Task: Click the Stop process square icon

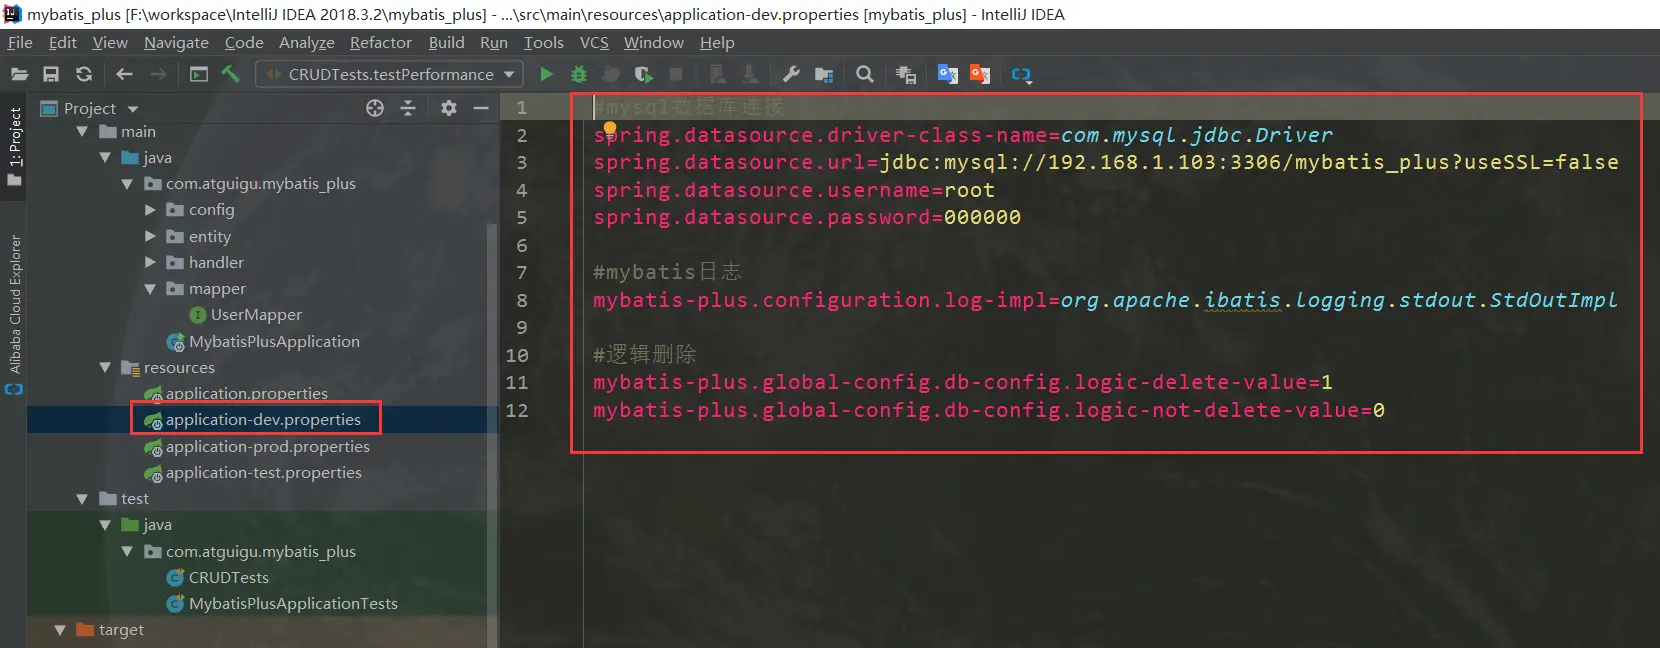Action: tap(676, 74)
